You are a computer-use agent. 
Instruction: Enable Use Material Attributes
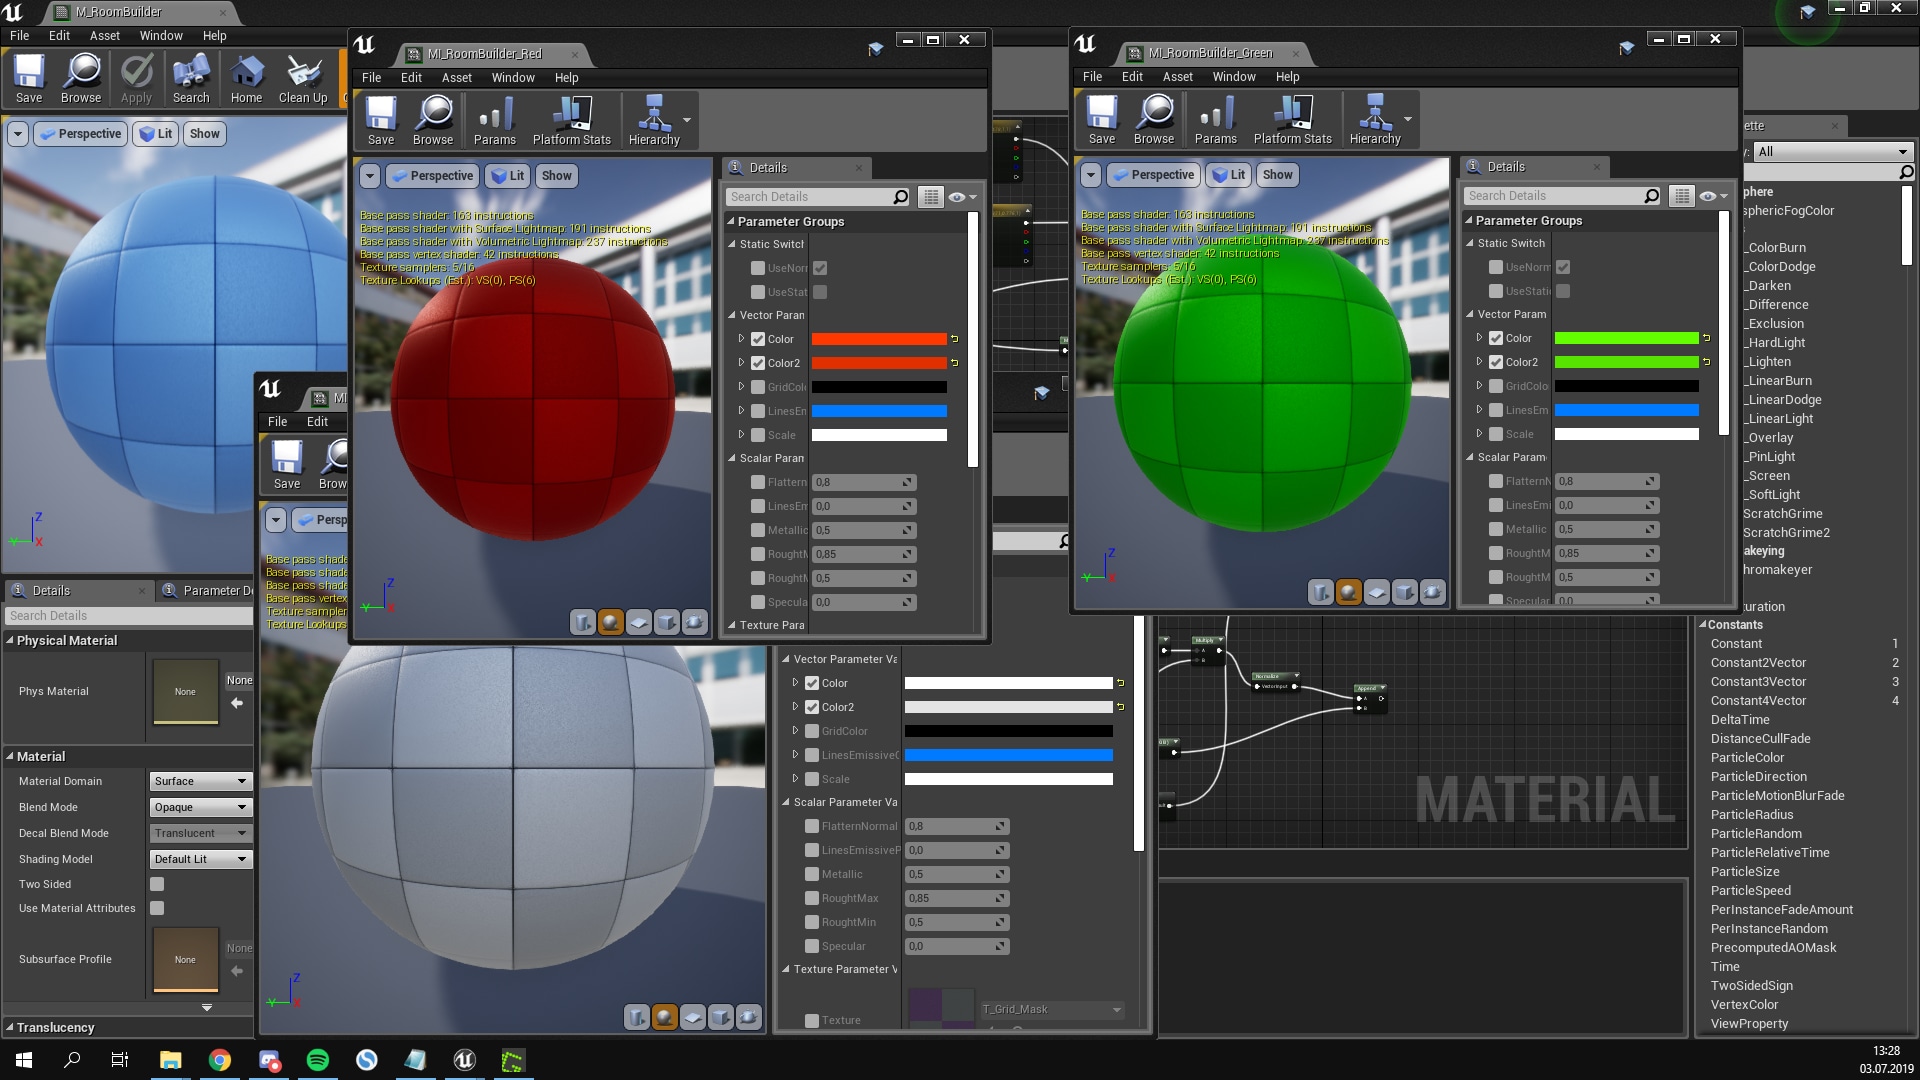tap(157, 908)
